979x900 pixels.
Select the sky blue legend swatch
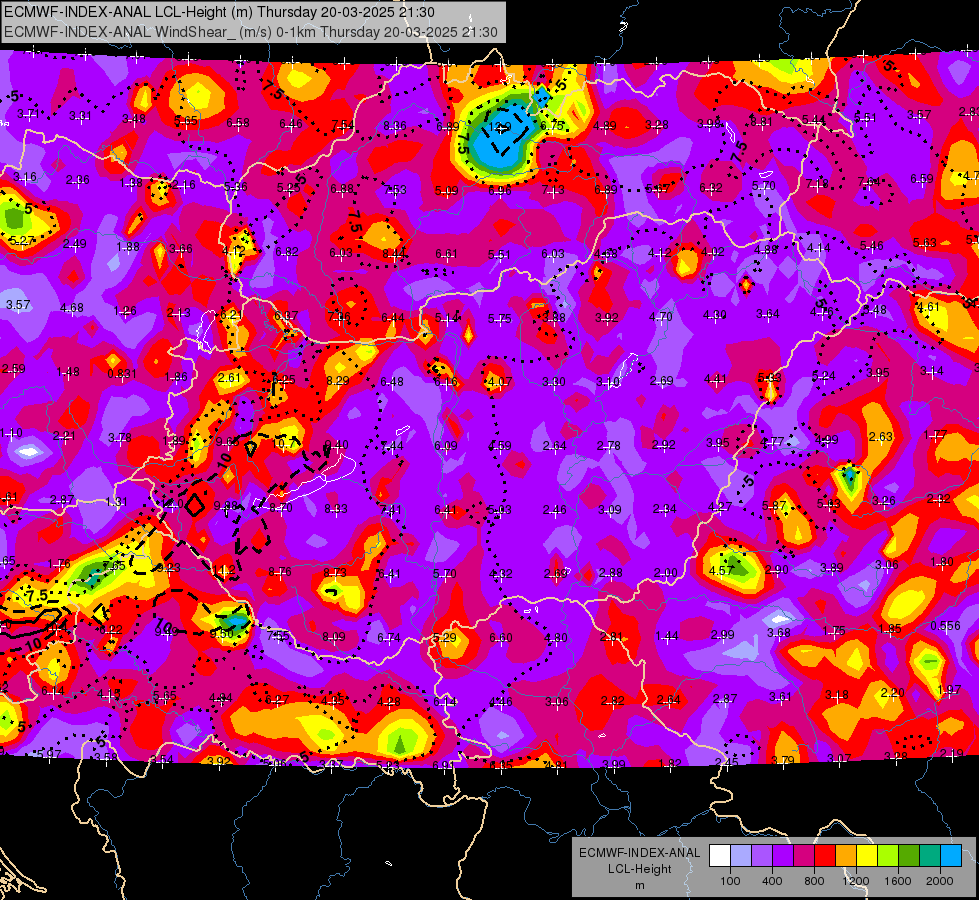point(951,856)
